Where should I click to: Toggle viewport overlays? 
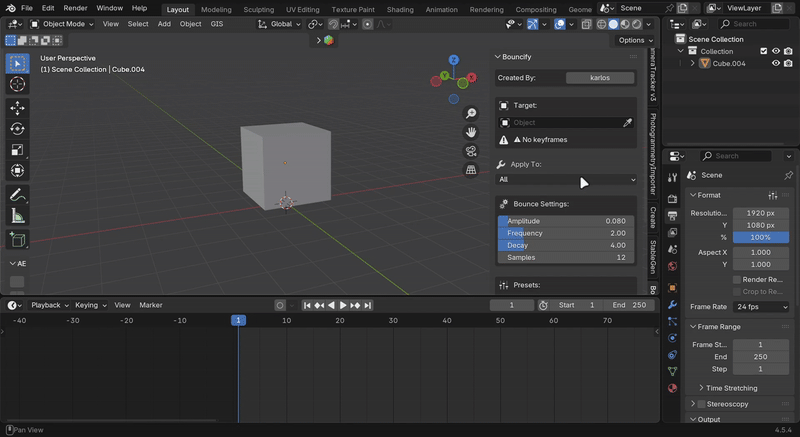coord(560,24)
